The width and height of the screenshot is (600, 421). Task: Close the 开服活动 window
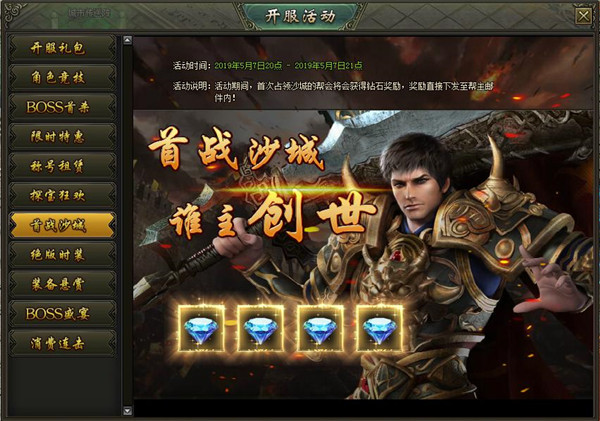(x=584, y=16)
